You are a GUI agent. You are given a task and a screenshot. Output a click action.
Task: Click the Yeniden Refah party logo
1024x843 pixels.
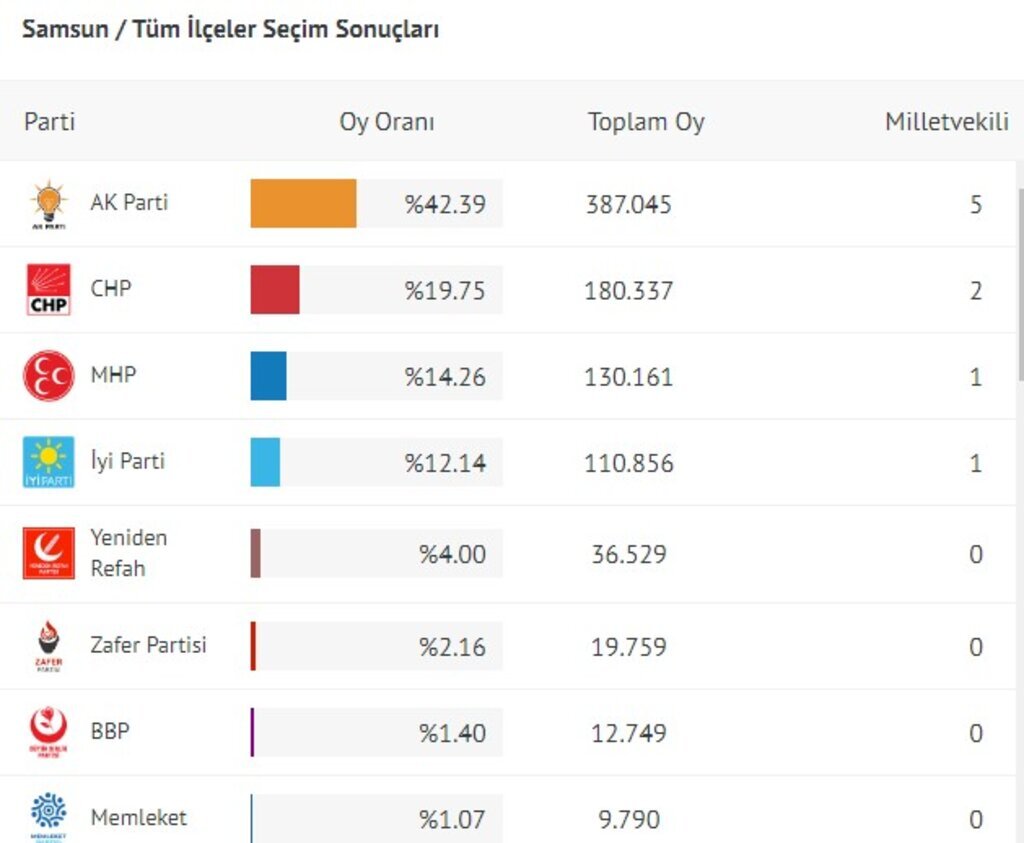(48, 553)
